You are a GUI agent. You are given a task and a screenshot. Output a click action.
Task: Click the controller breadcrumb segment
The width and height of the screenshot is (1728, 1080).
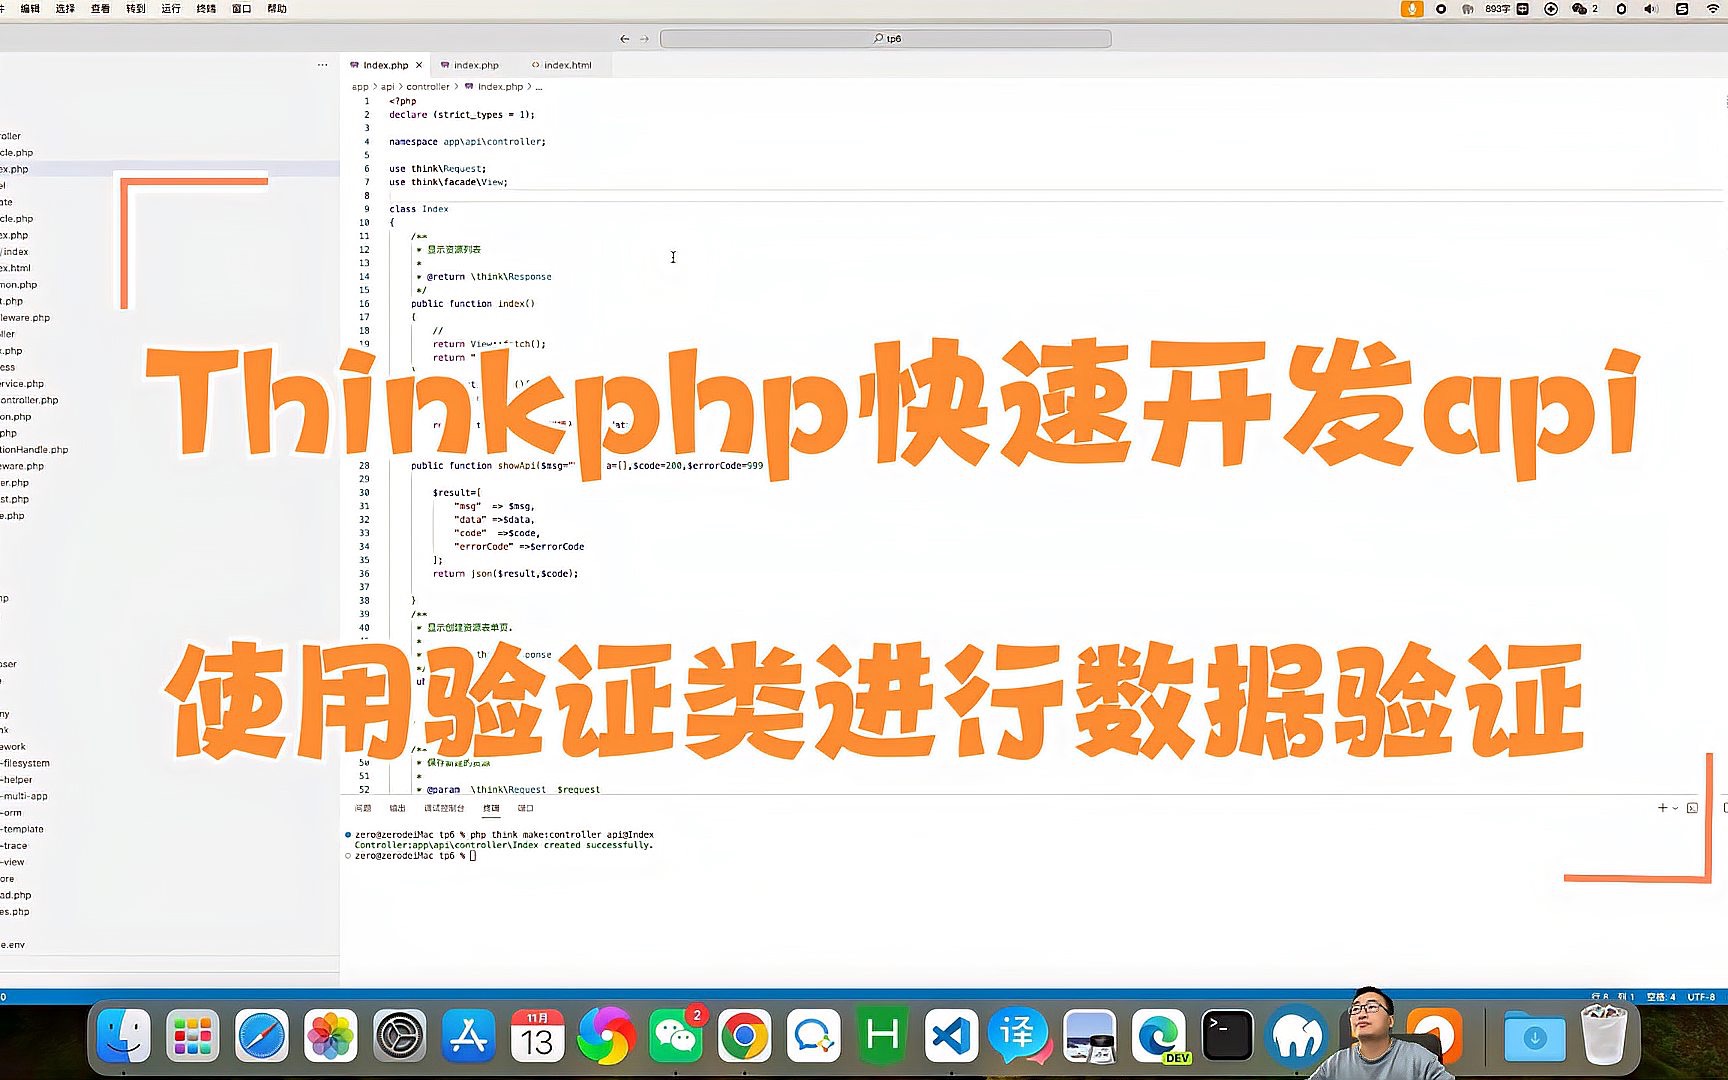point(428,87)
